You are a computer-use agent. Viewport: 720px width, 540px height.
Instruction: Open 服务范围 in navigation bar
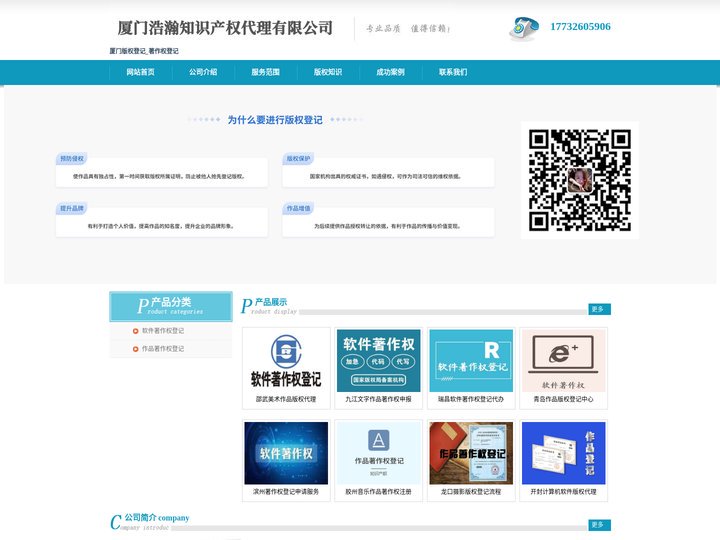pyautogui.click(x=265, y=72)
